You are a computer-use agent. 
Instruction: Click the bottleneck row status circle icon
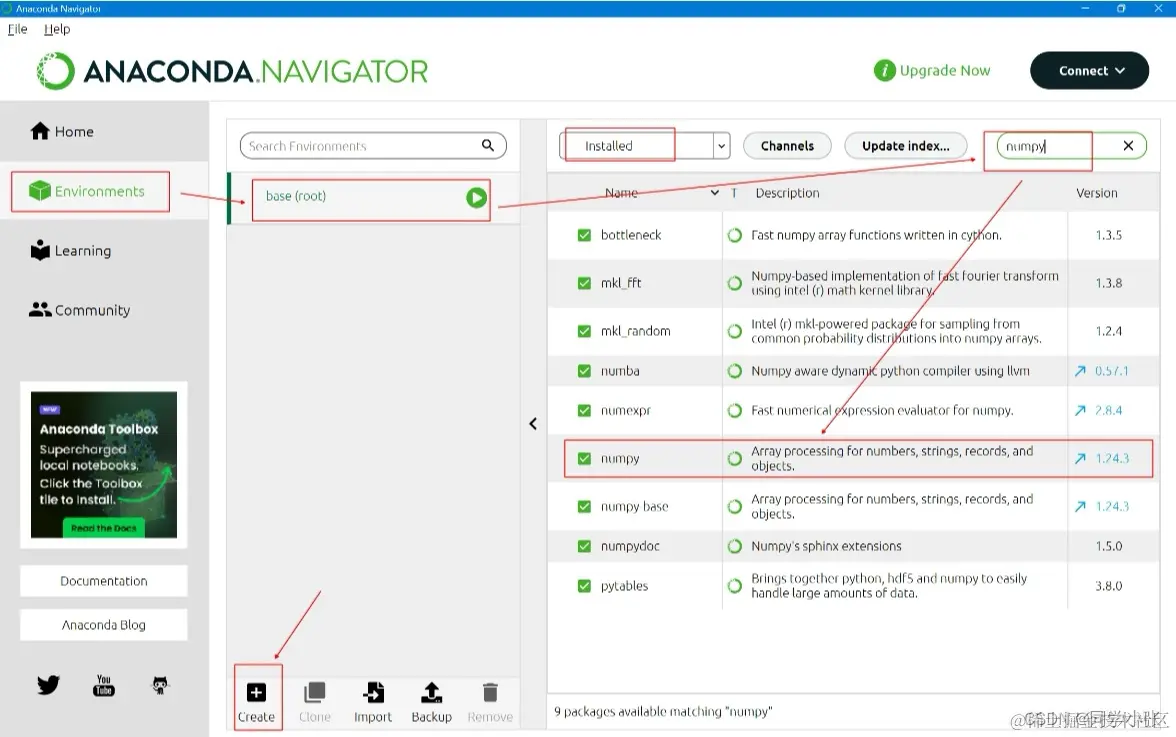[735, 235]
